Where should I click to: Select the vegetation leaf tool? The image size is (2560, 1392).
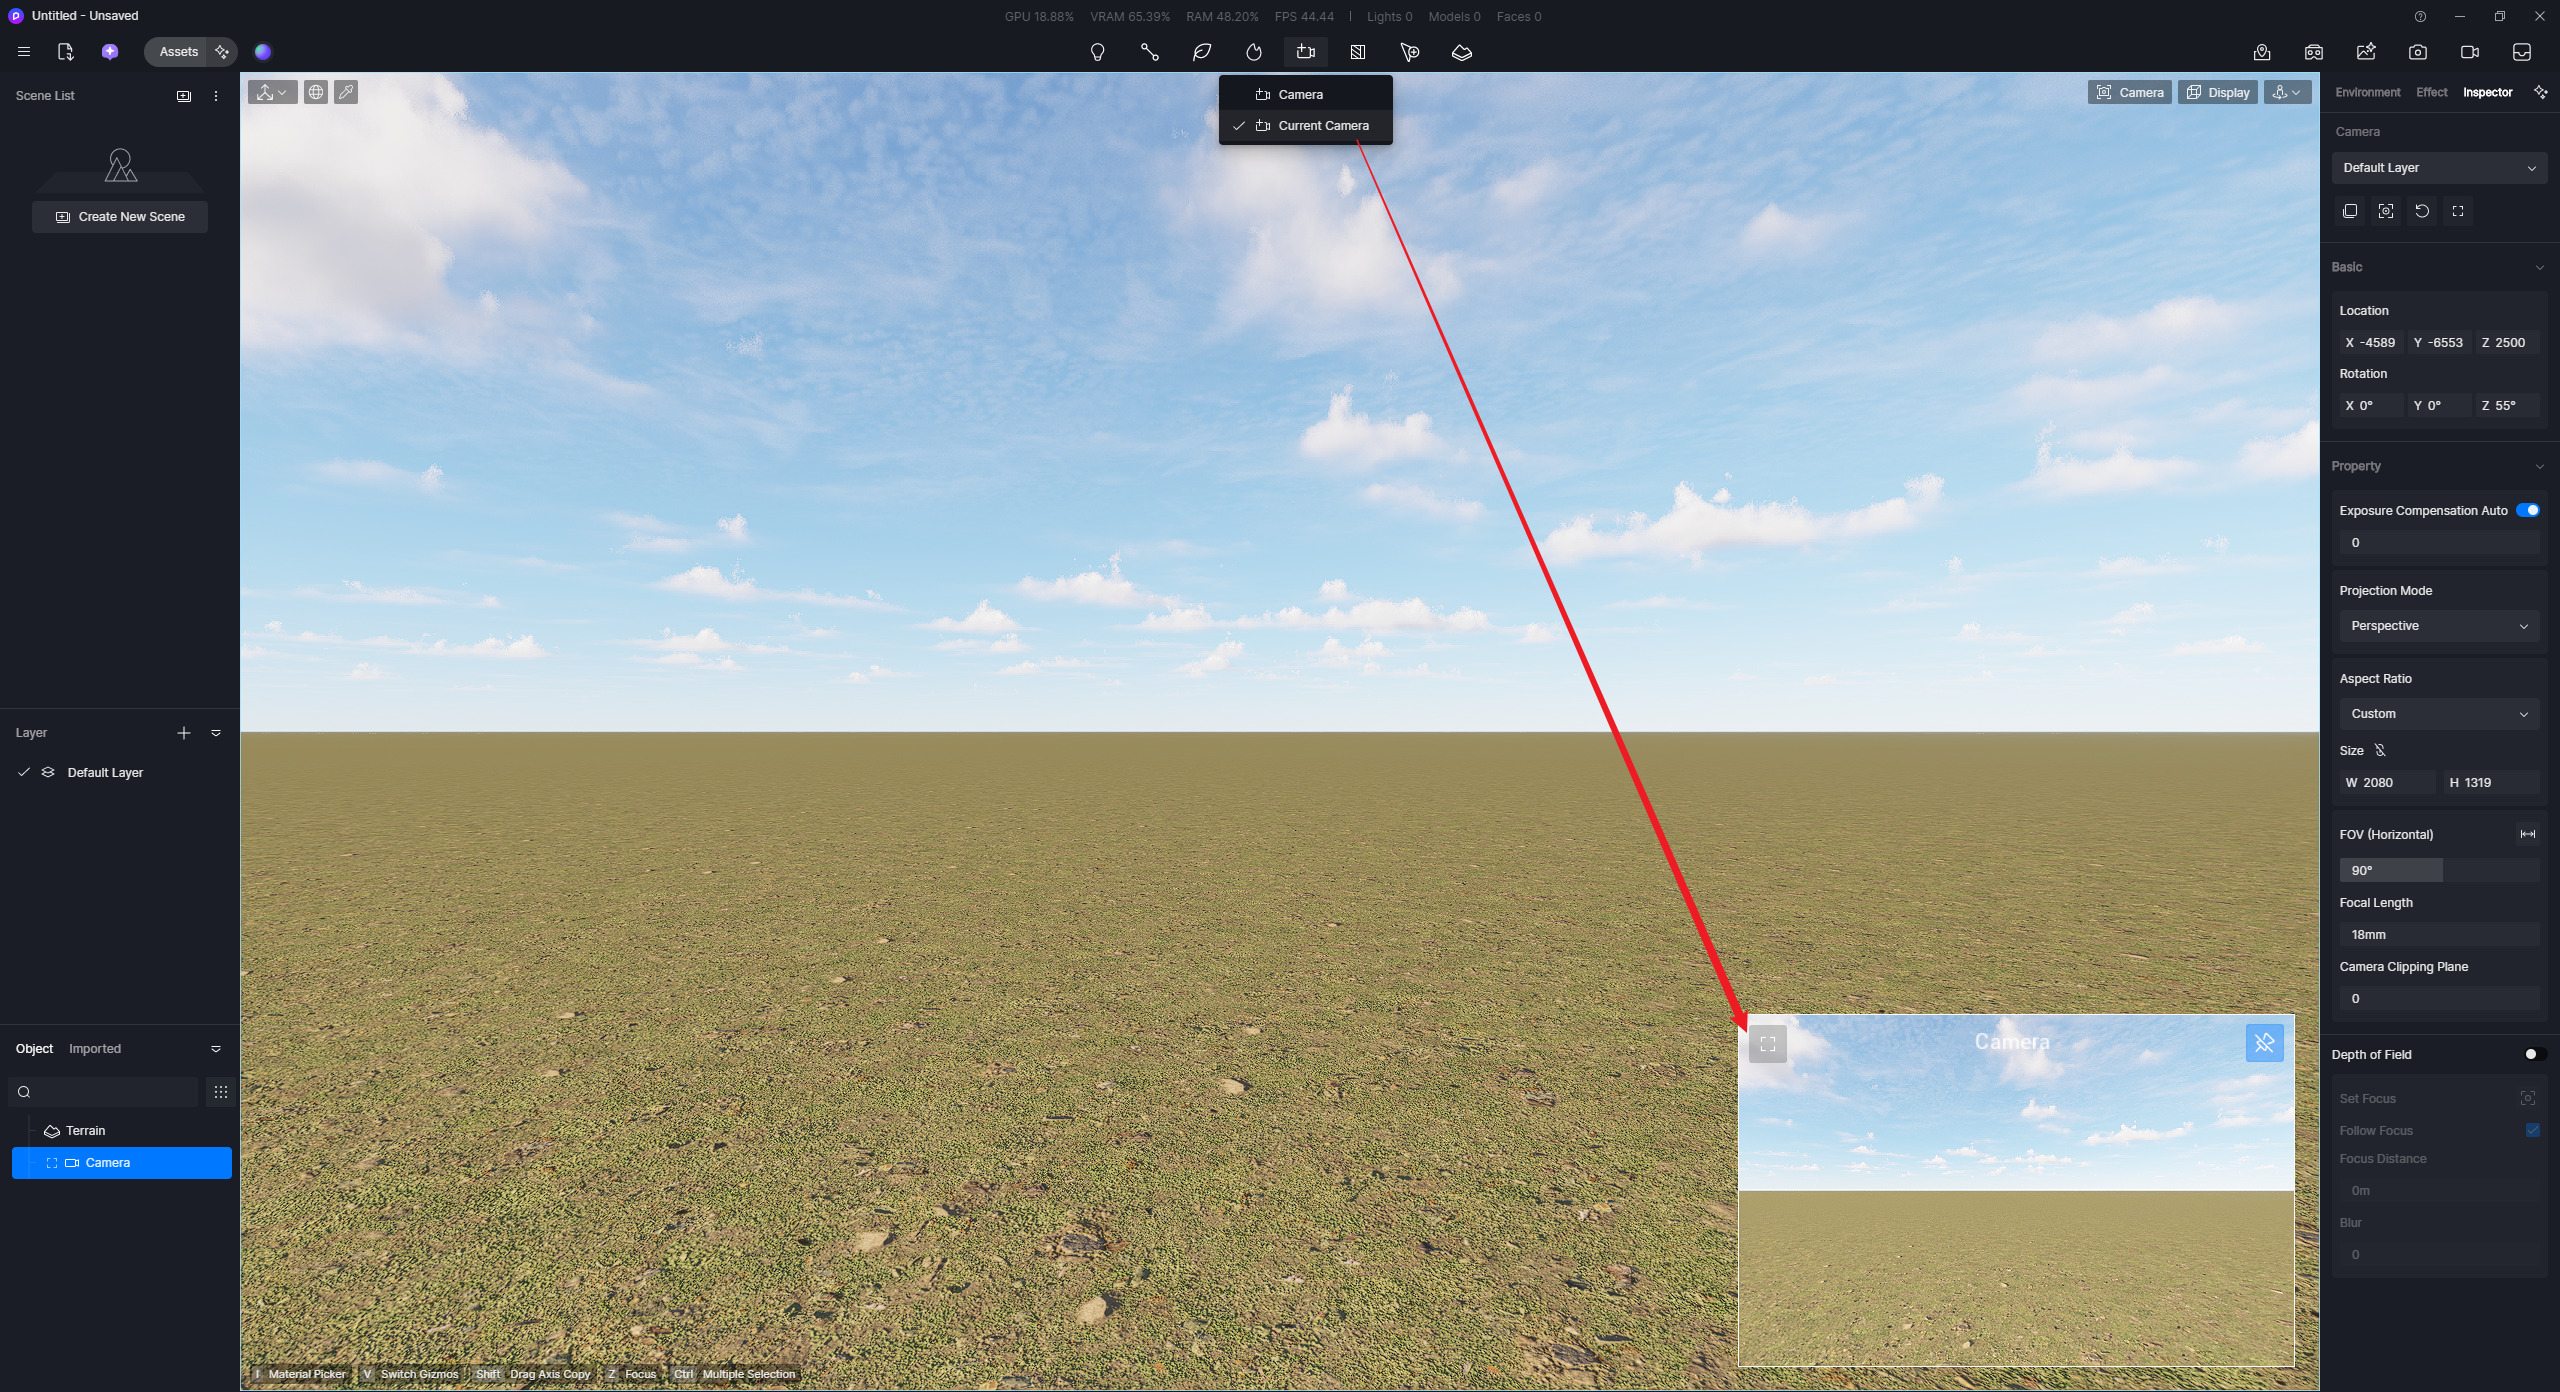pyautogui.click(x=1202, y=52)
